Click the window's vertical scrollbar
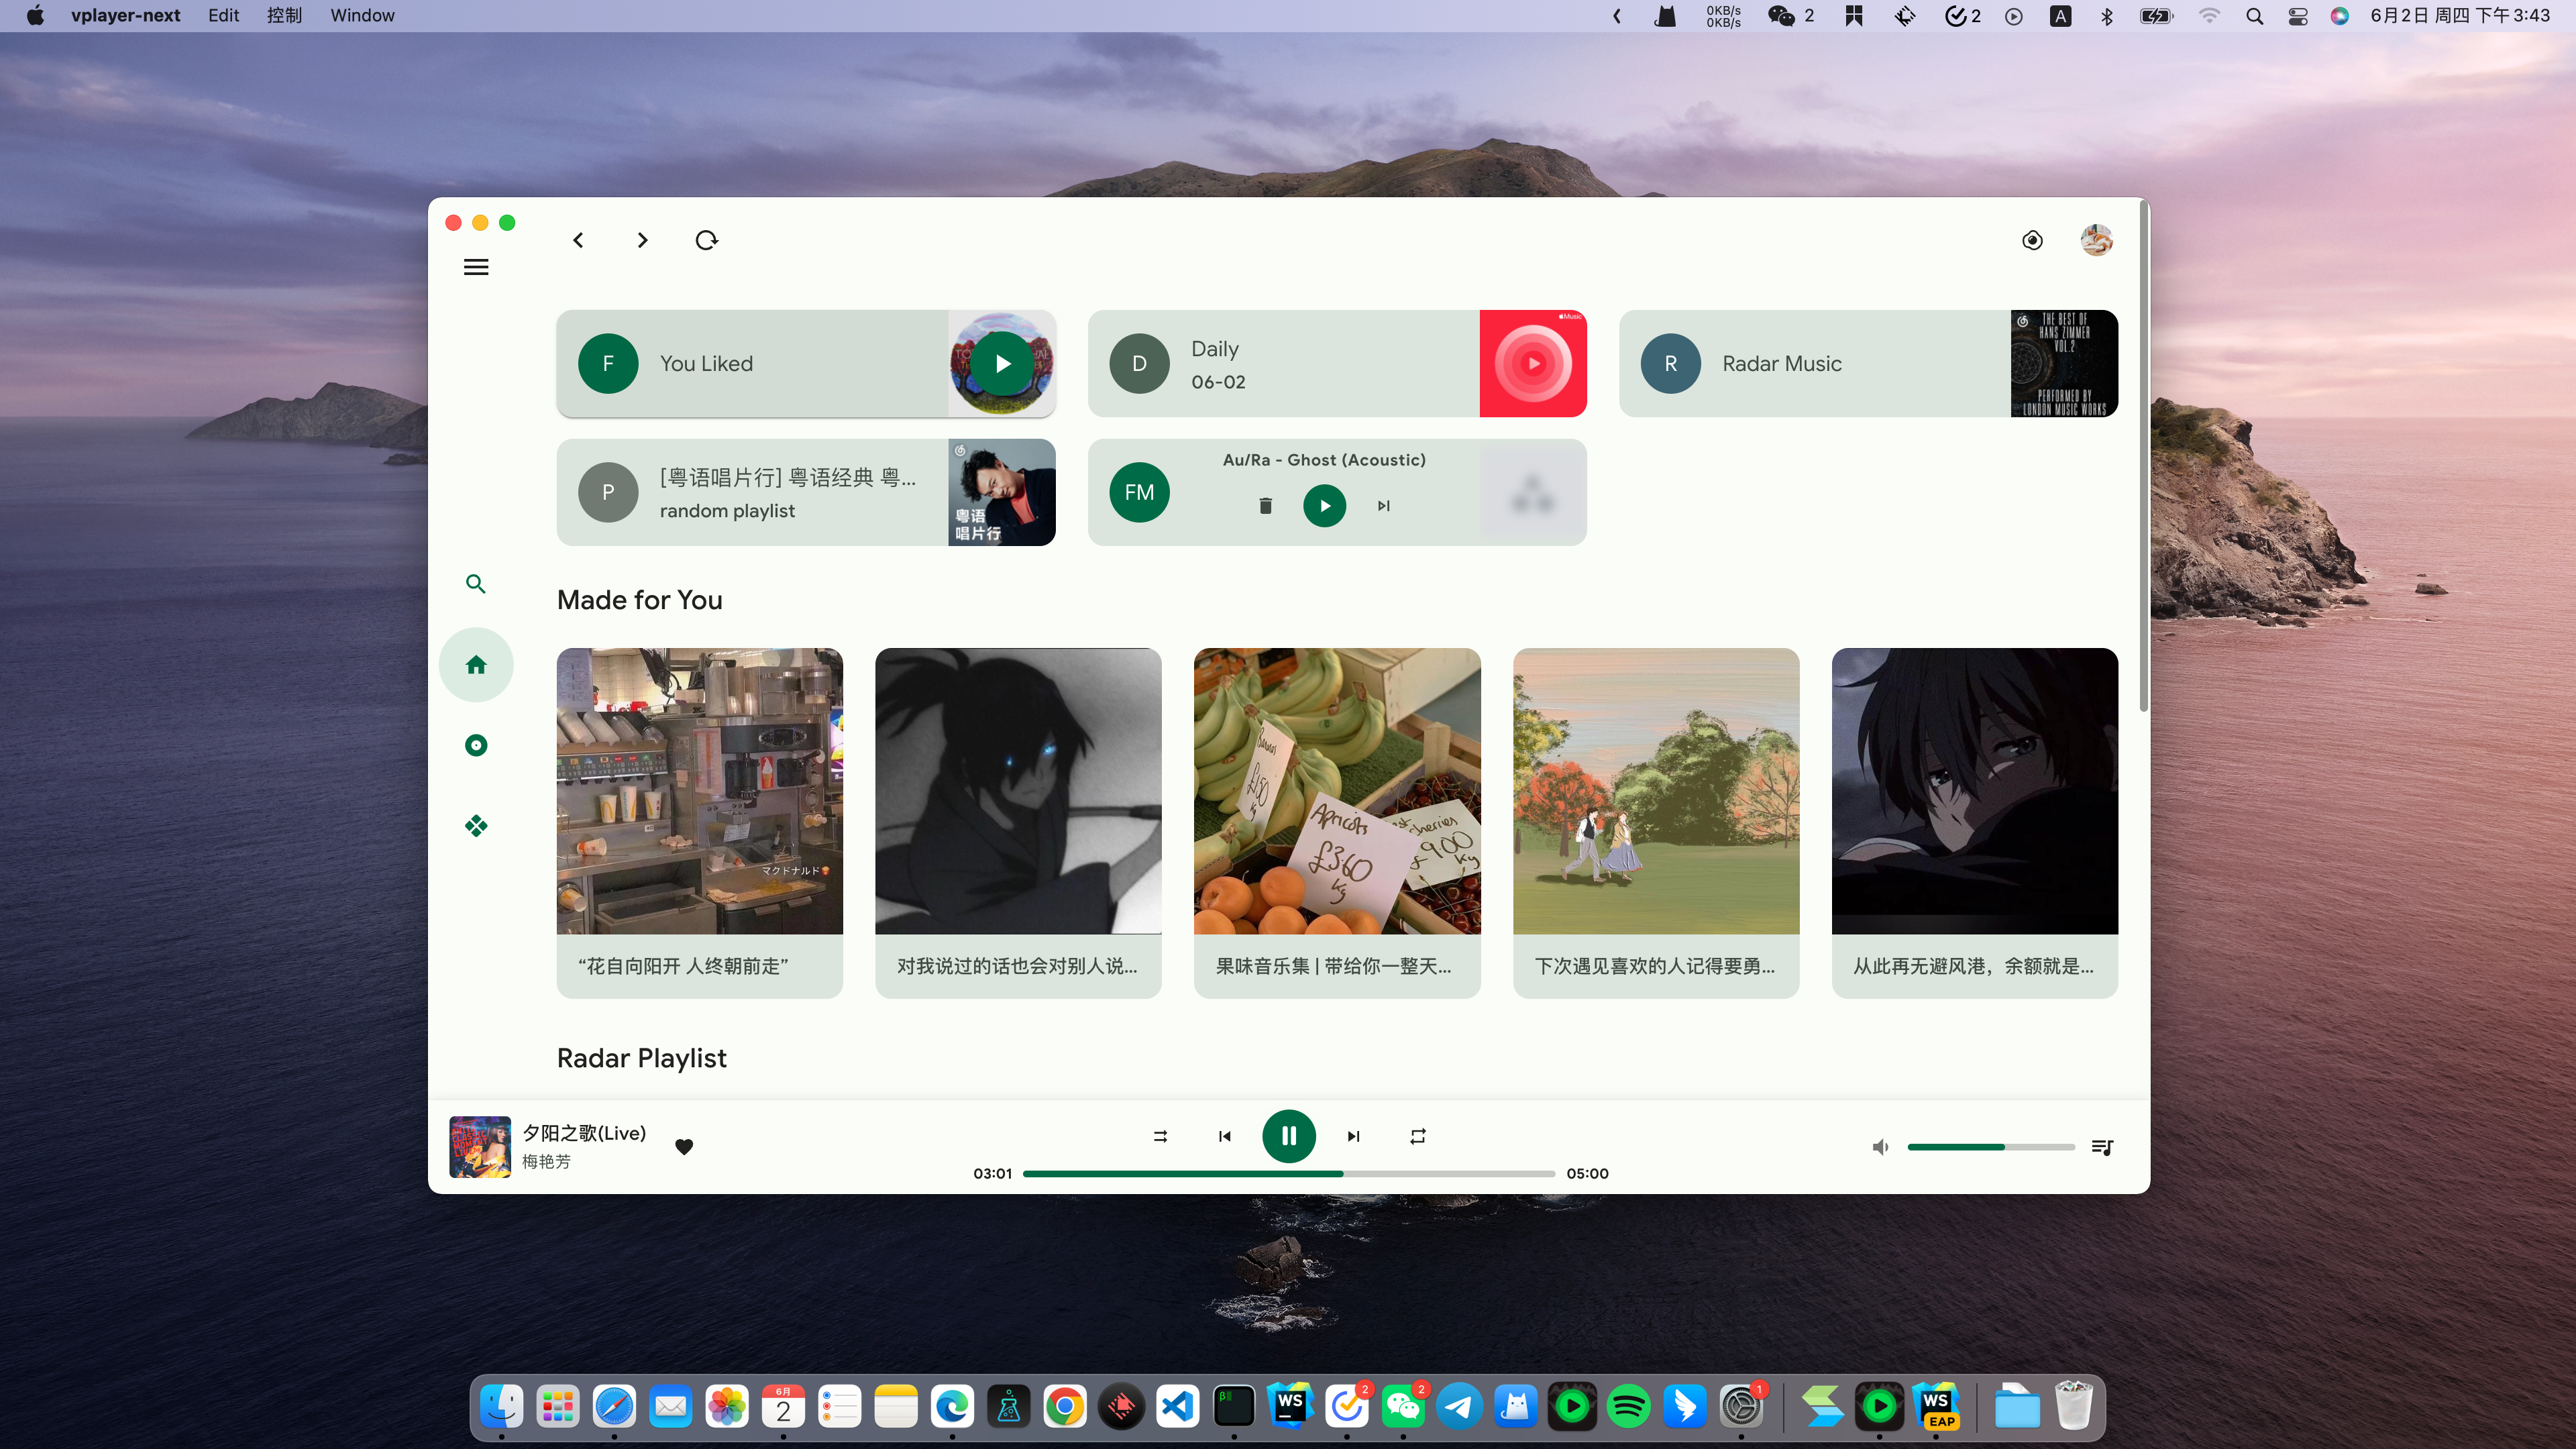Screen dimensions: 2576x1449 tap(2143, 456)
